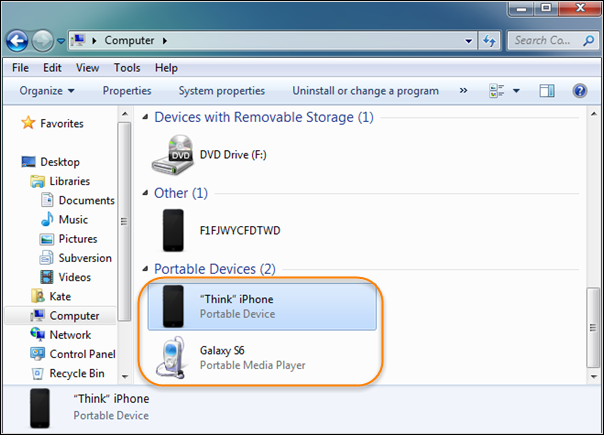Click the greyed Forward arrow button
This screenshot has height=435, width=604.
click(42, 41)
